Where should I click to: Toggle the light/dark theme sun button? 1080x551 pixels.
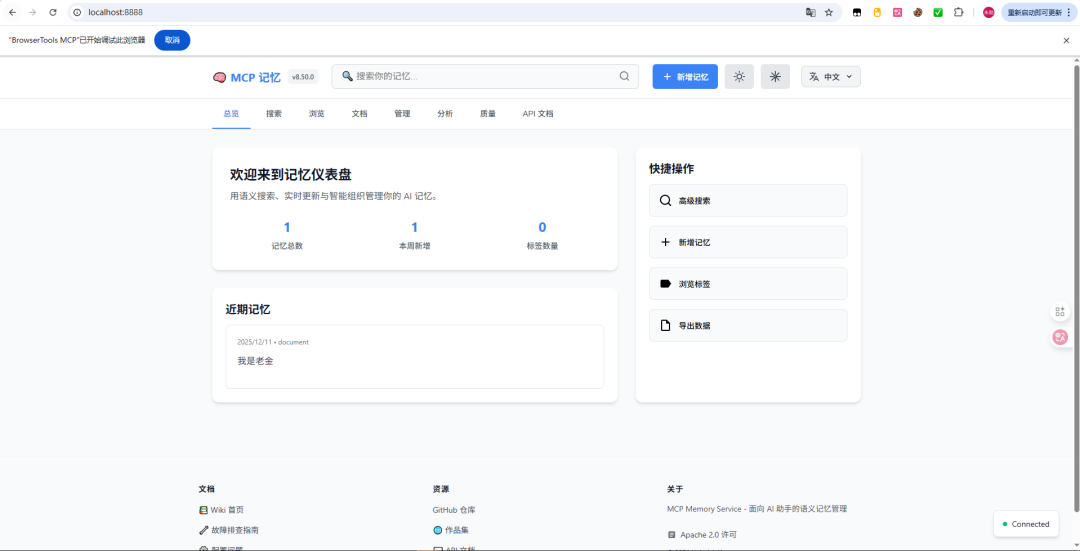[739, 77]
